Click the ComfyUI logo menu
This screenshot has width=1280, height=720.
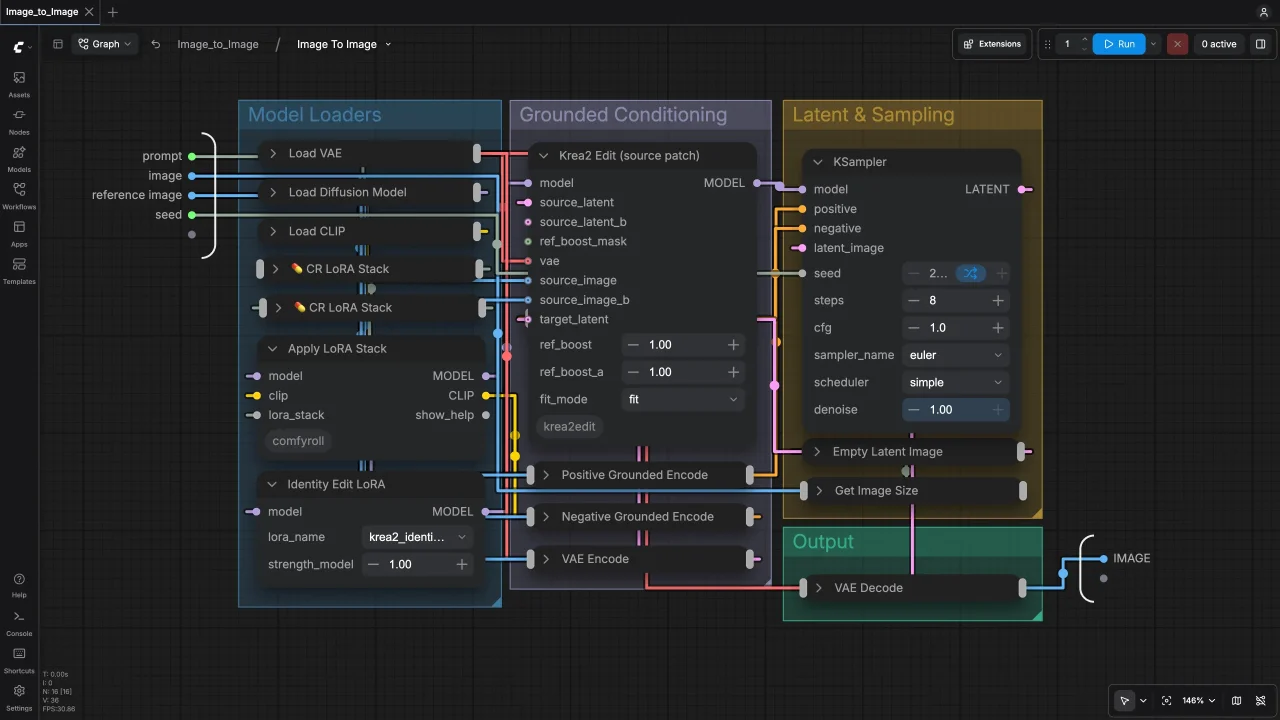click(21, 46)
